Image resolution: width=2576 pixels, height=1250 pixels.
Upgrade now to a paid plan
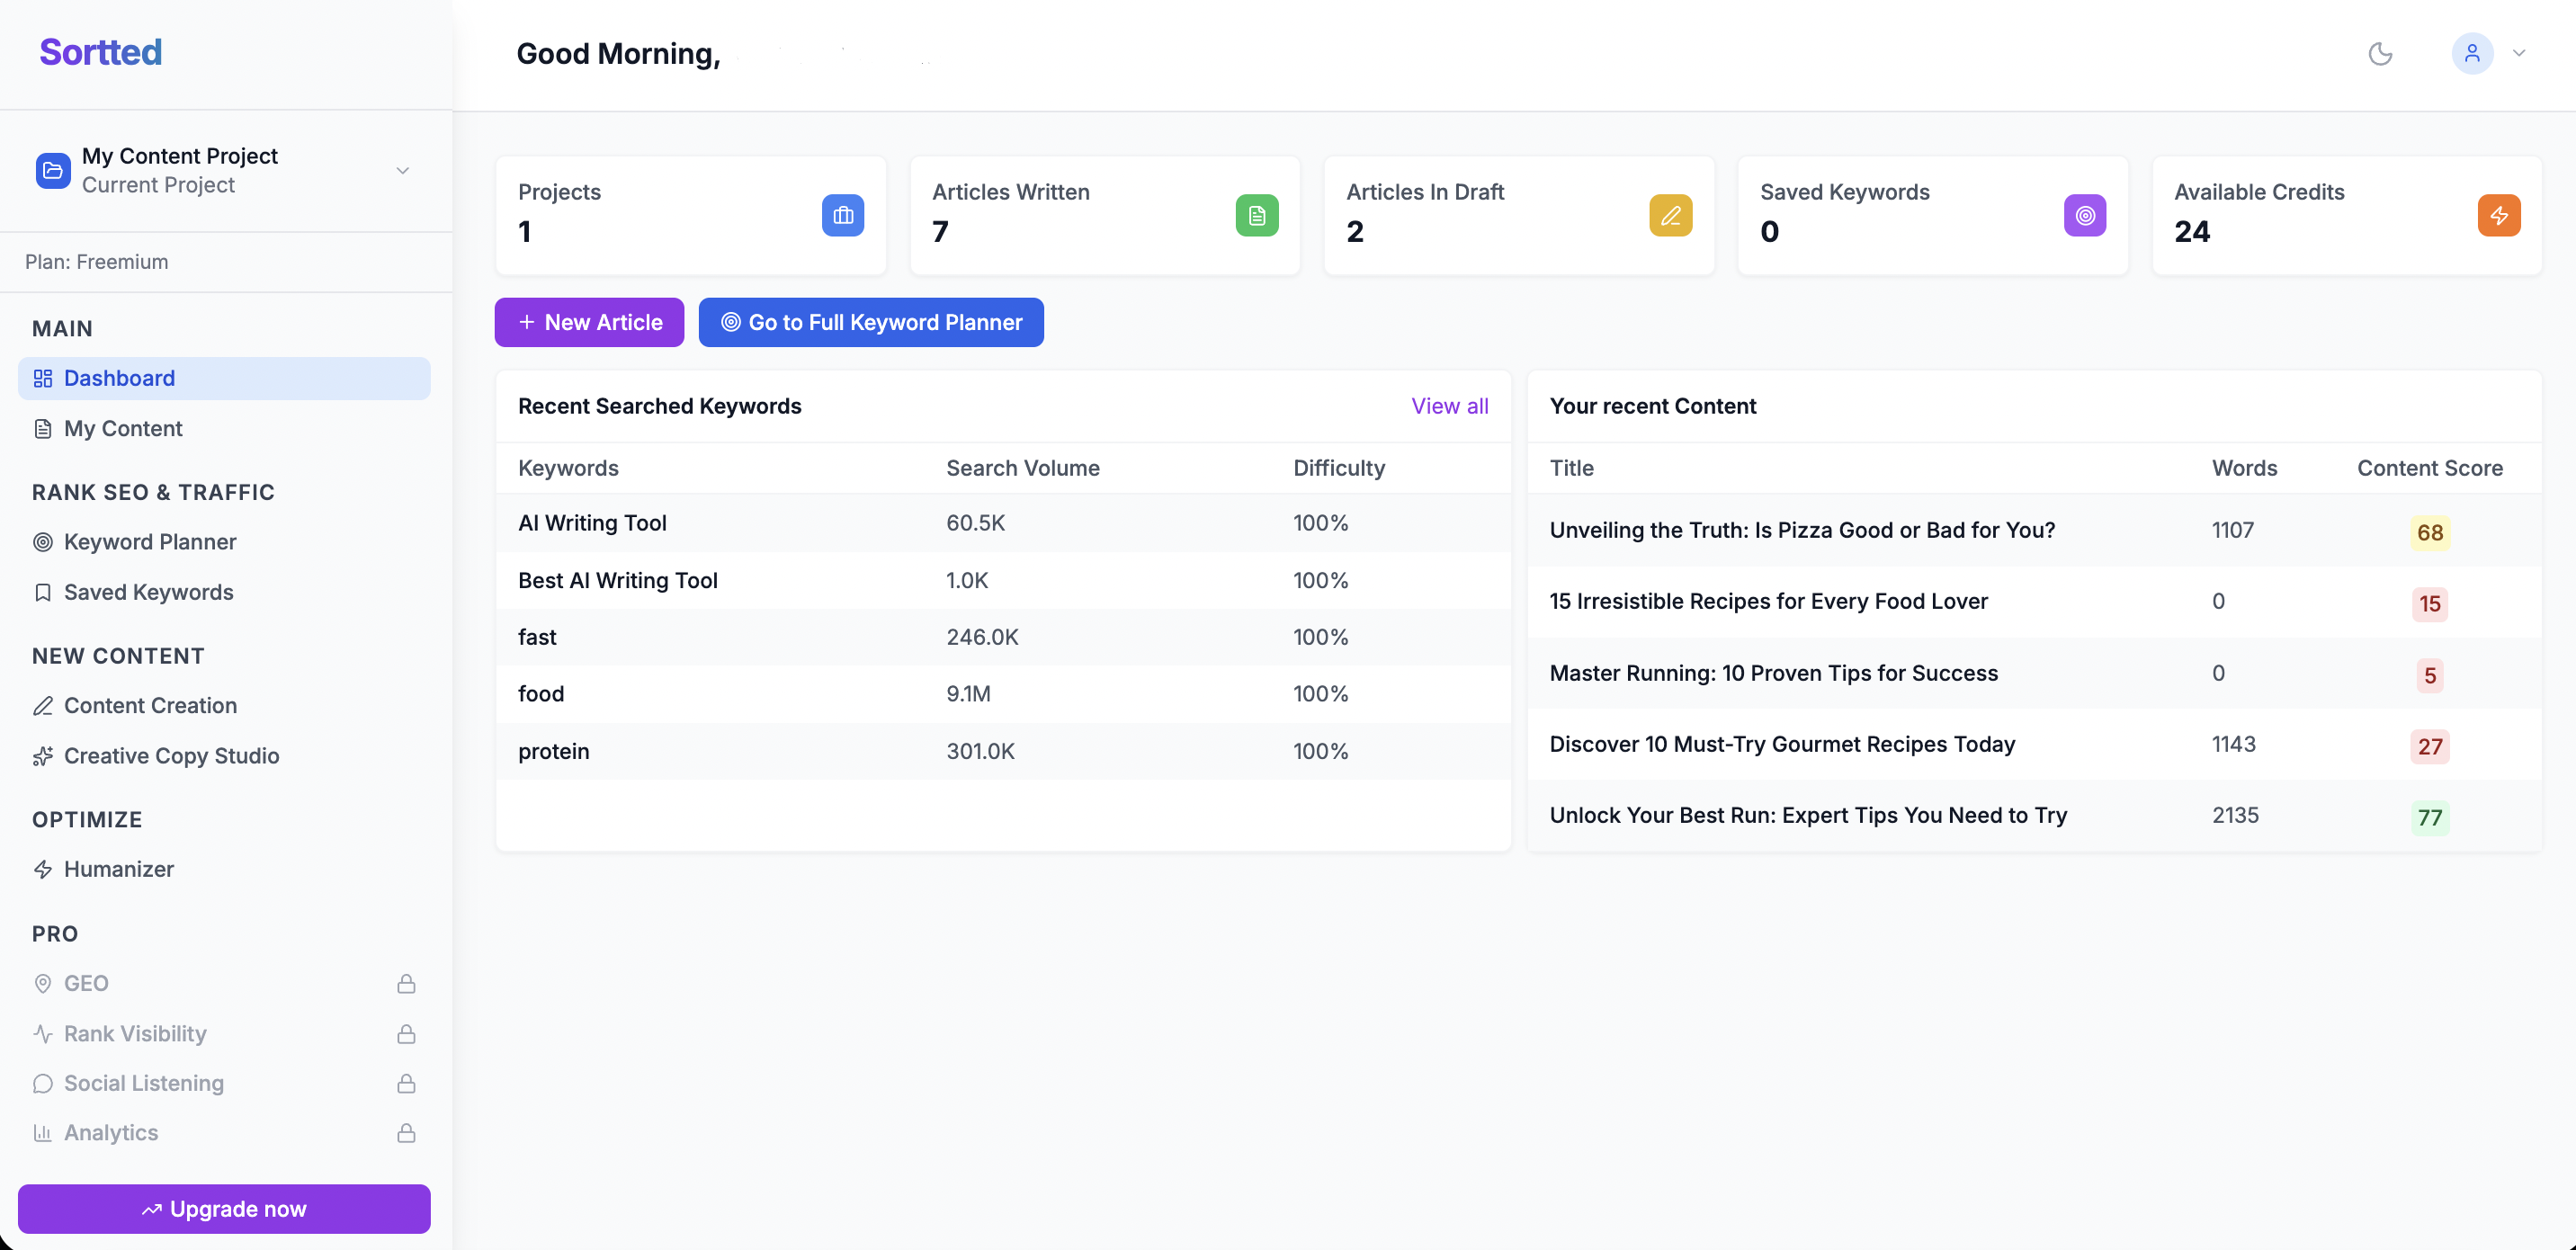(224, 1209)
